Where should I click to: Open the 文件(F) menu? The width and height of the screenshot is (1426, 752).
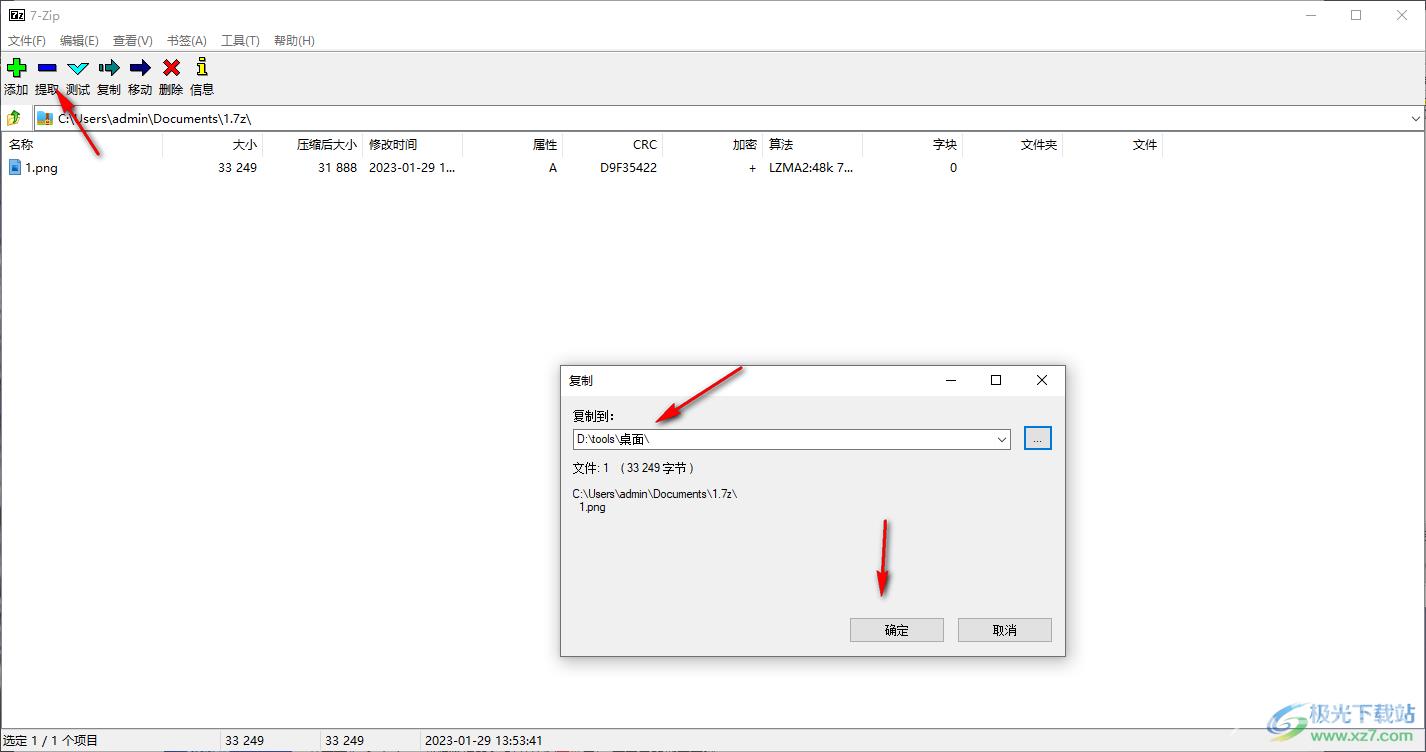[27, 41]
